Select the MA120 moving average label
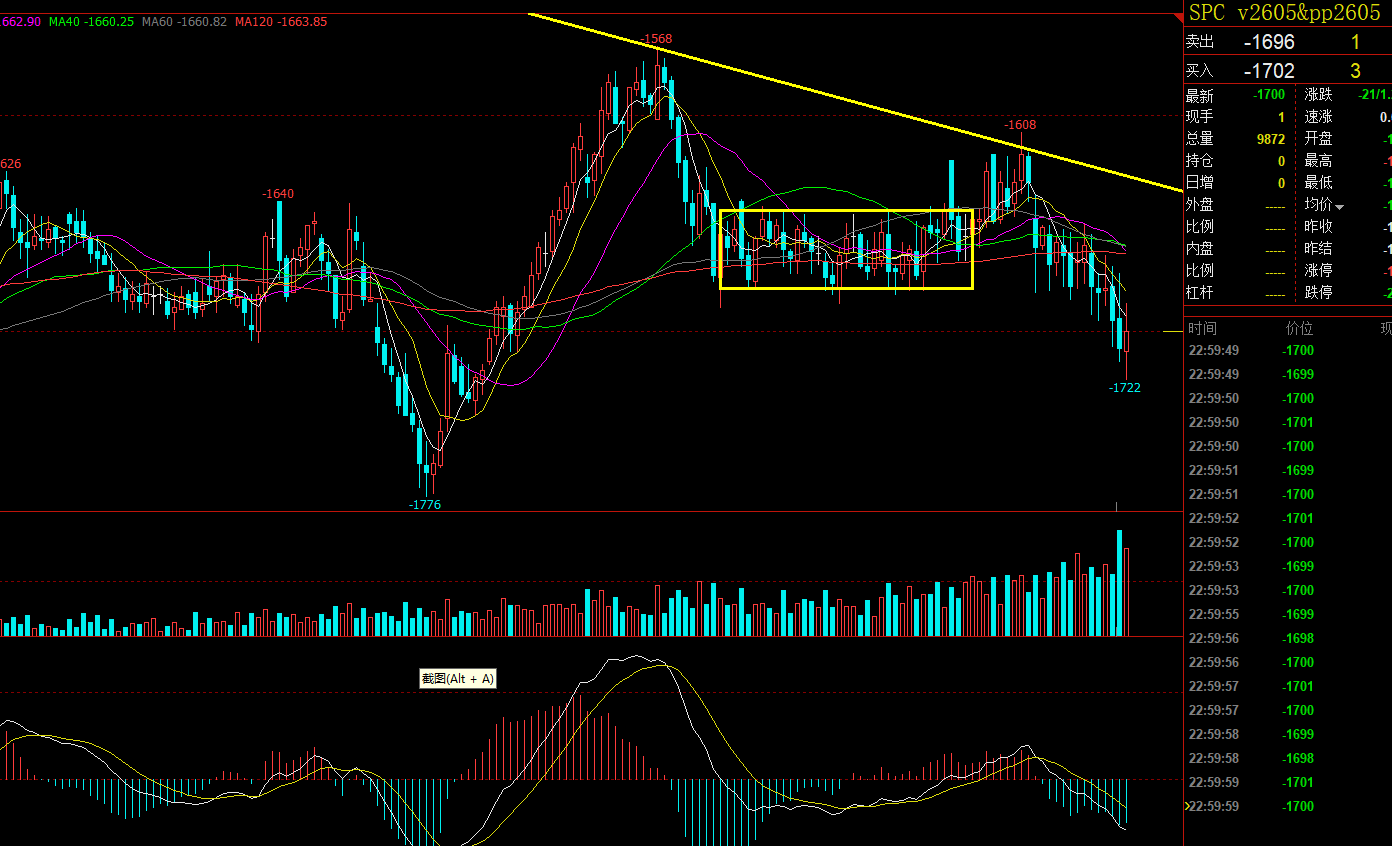This screenshot has width=1392, height=846. [x=281, y=21]
